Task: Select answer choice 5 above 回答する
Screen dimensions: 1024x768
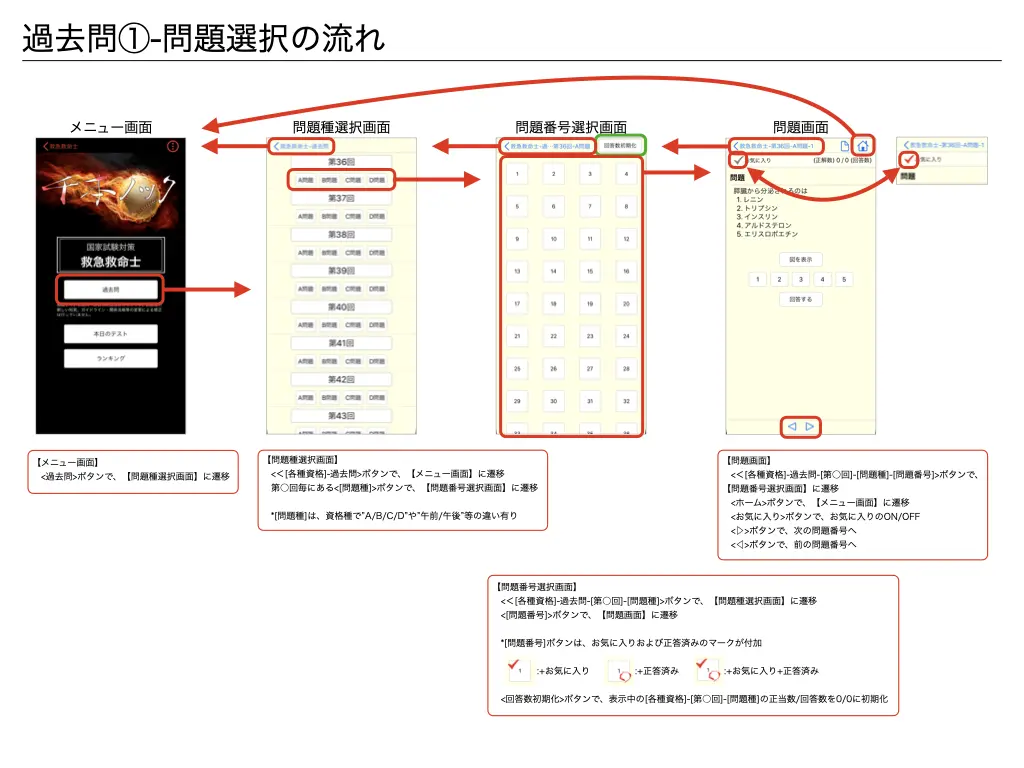Action: click(844, 280)
